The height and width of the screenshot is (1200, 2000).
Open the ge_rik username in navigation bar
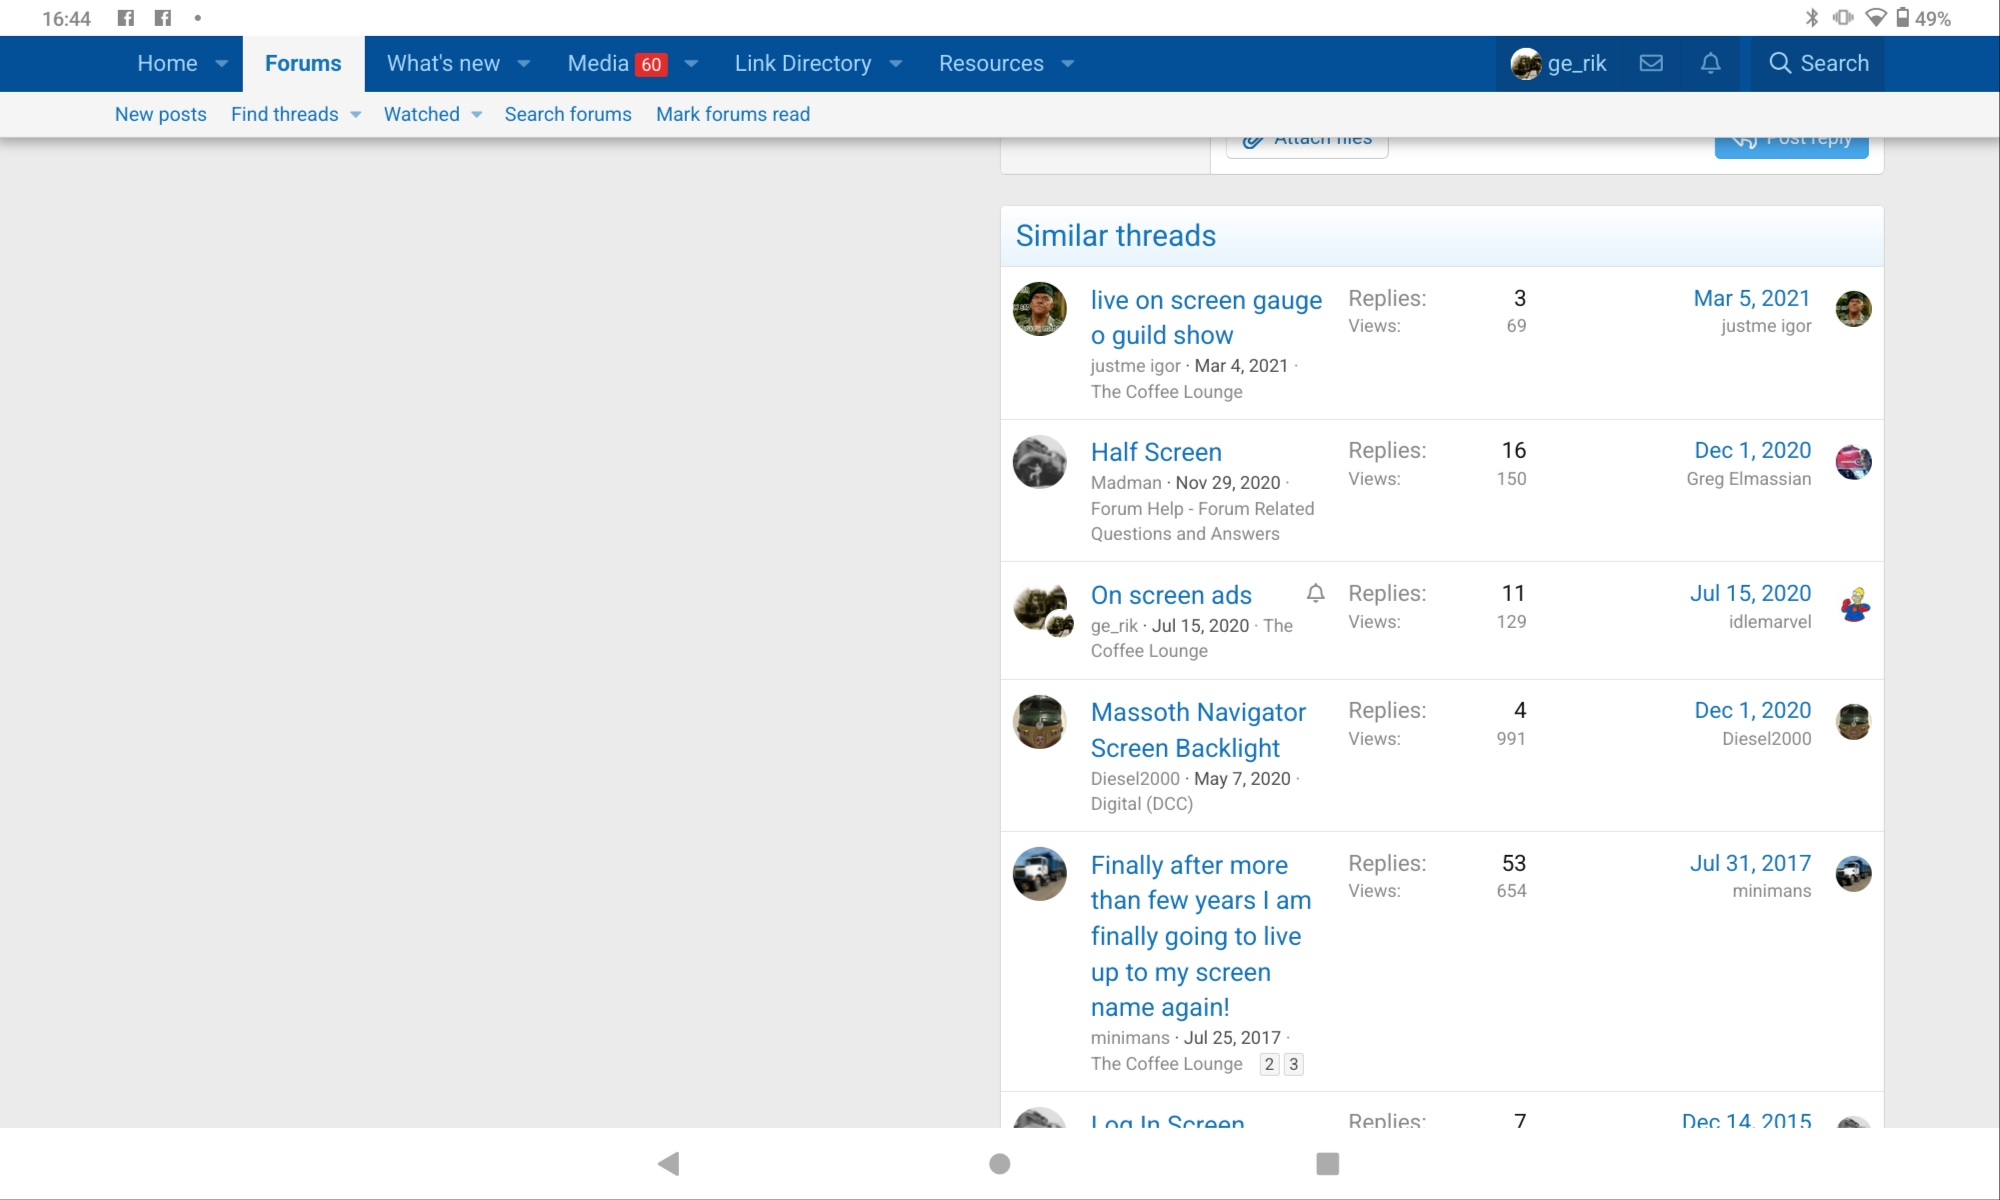pos(1577,63)
